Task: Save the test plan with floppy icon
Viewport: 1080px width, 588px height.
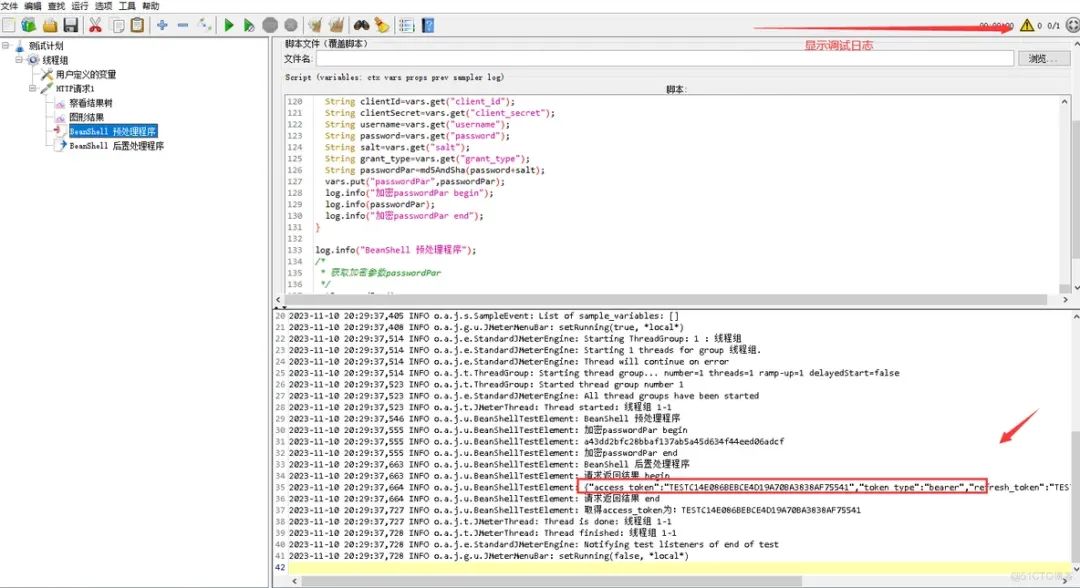Action: [70, 25]
